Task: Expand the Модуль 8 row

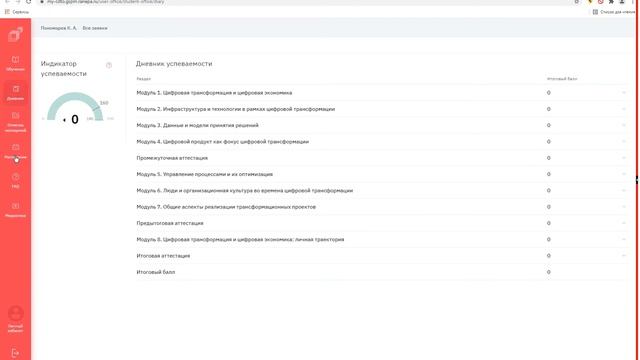Action: [x=624, y=239]
